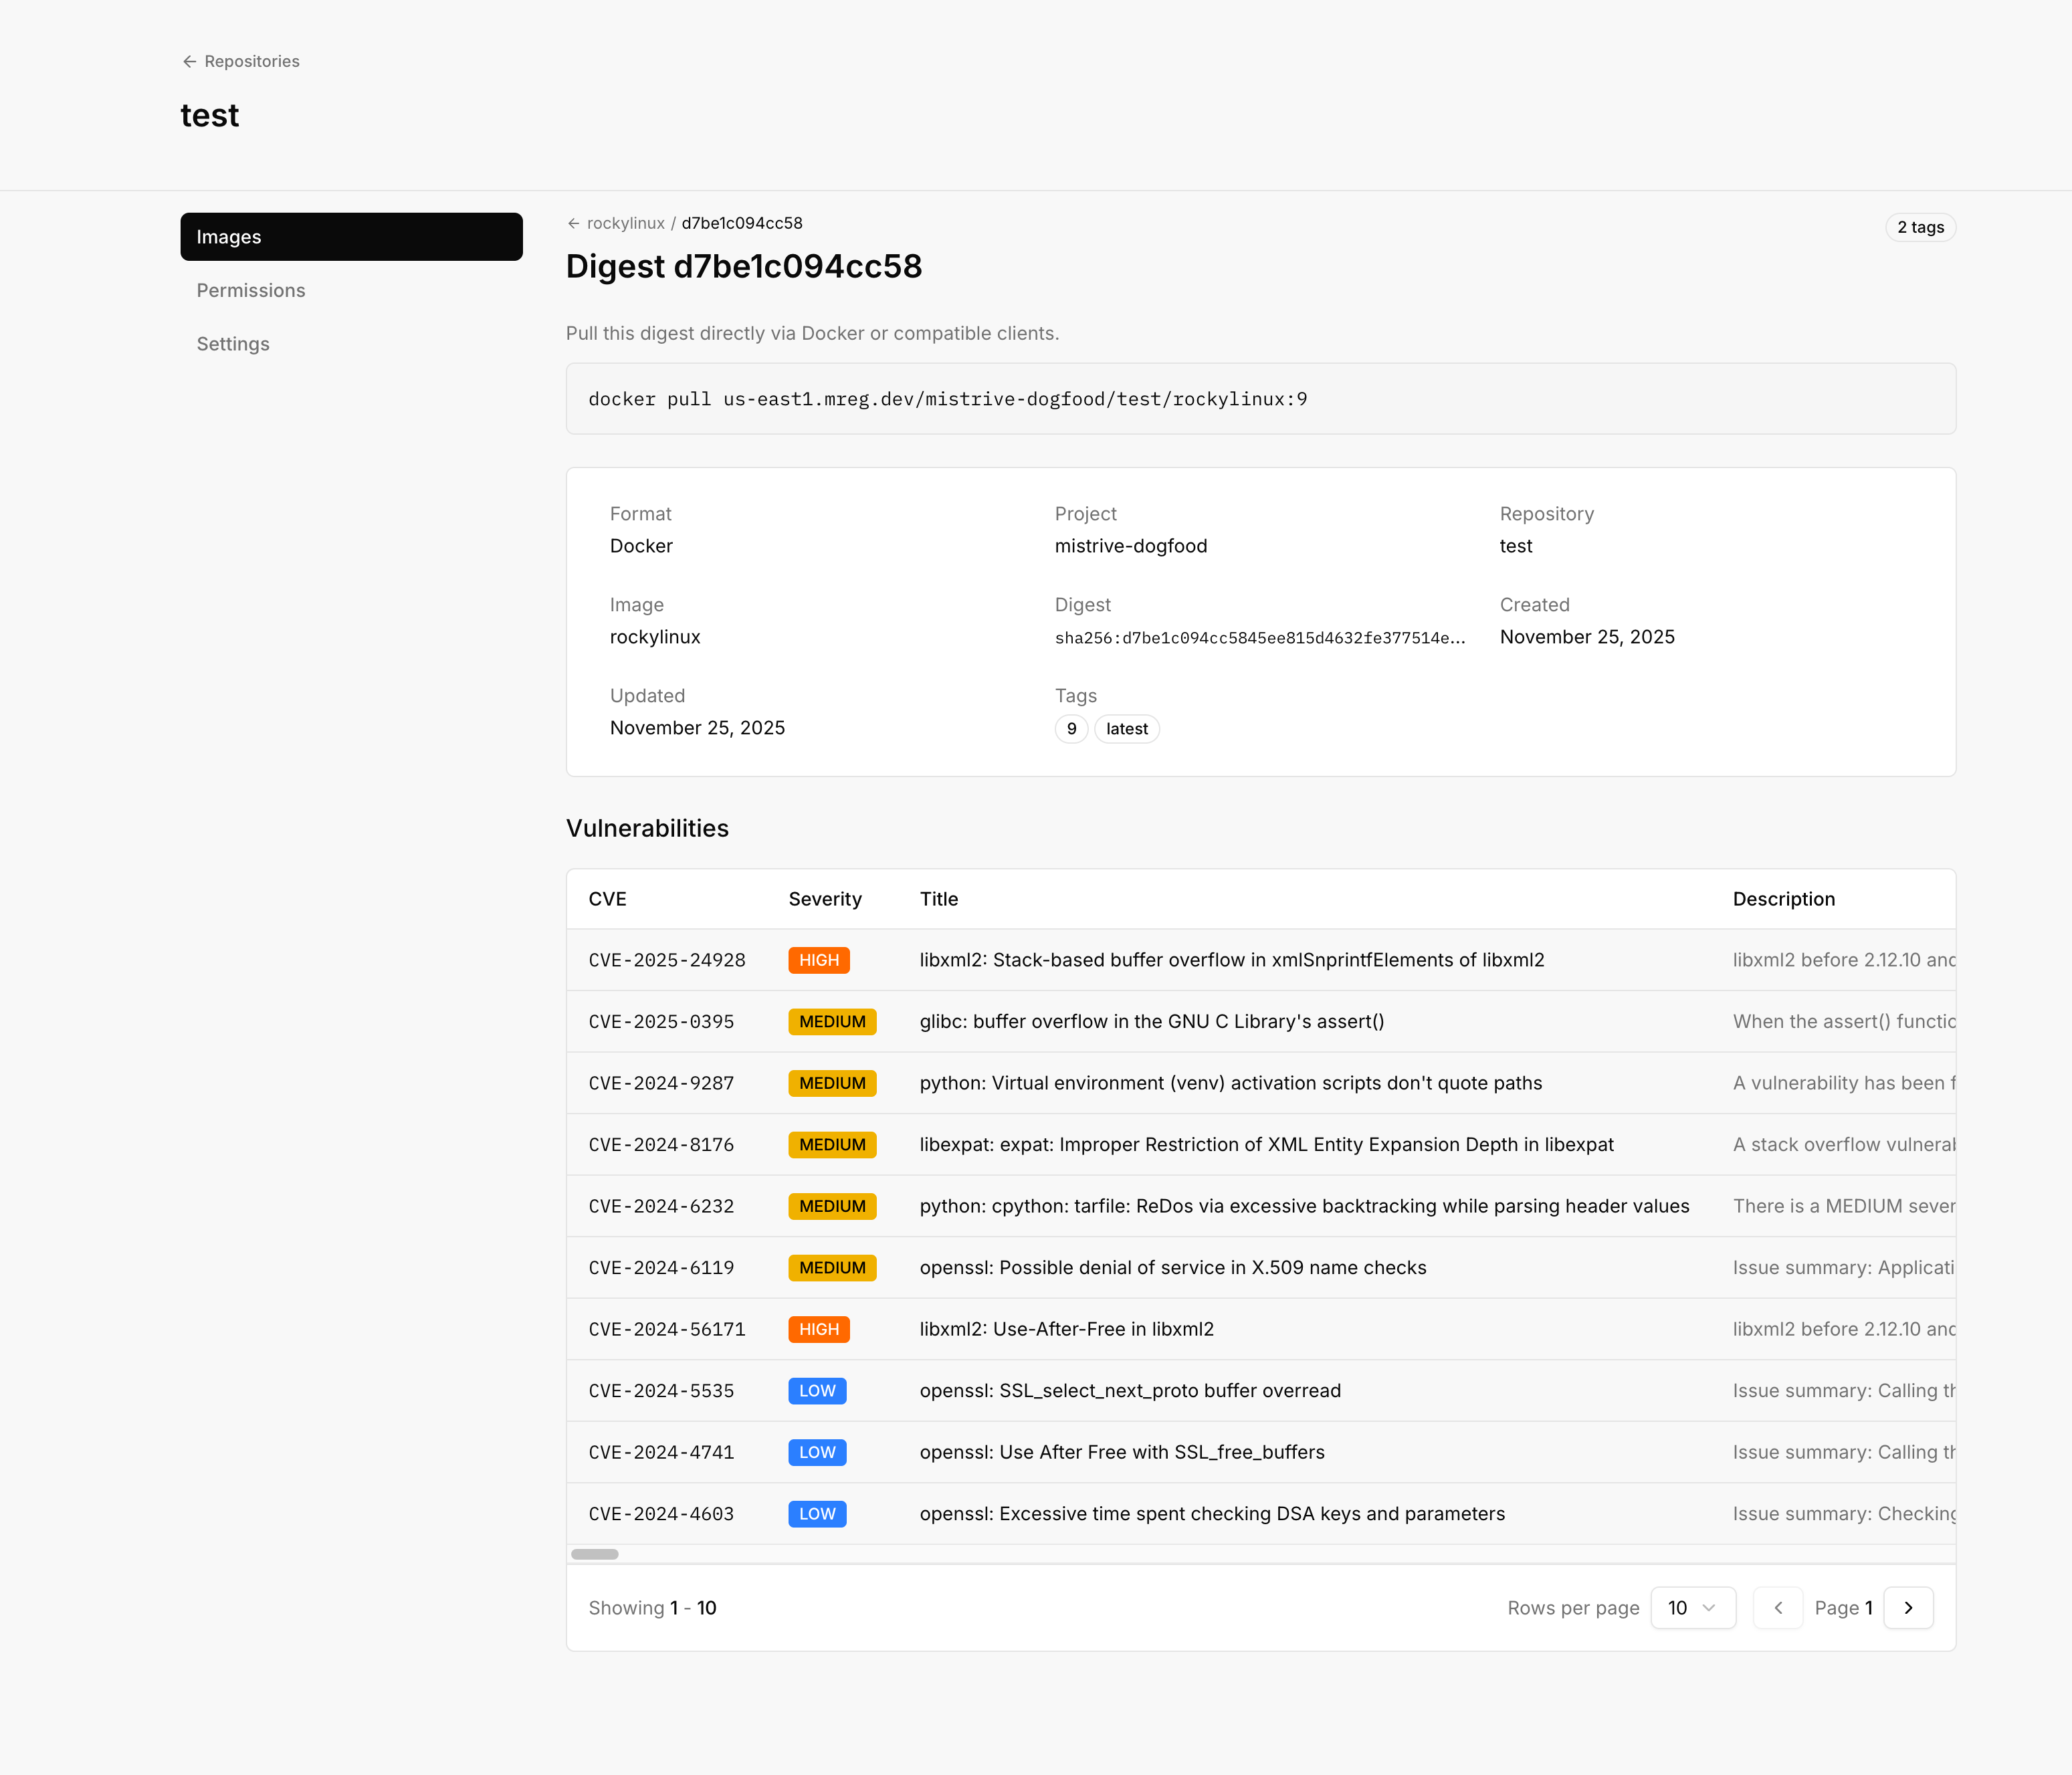2072x1775 pixels.
Task: Click the 2 tags badge
Action: tap(1919, 227)
